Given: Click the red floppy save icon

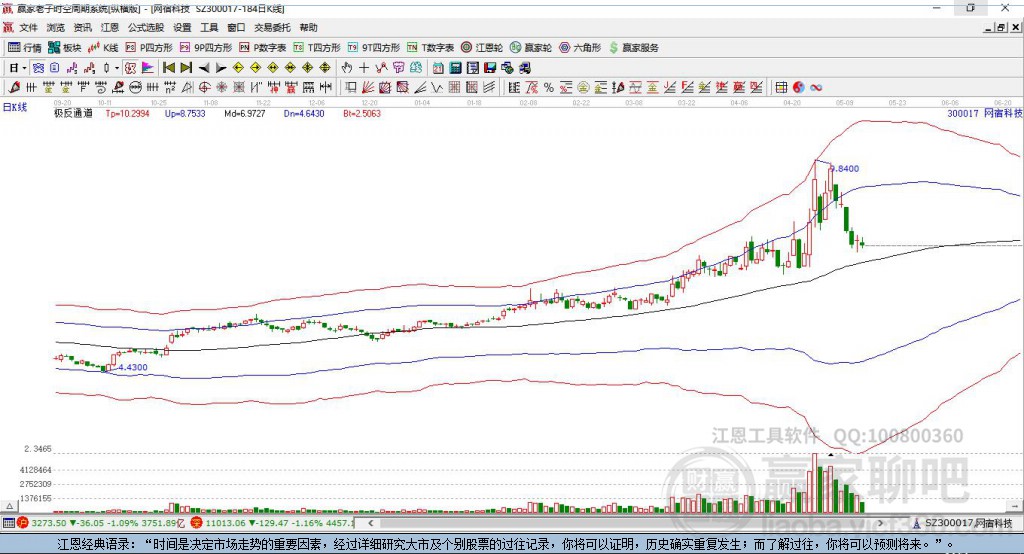Looking at the screenshot, I should click(490, 68).
